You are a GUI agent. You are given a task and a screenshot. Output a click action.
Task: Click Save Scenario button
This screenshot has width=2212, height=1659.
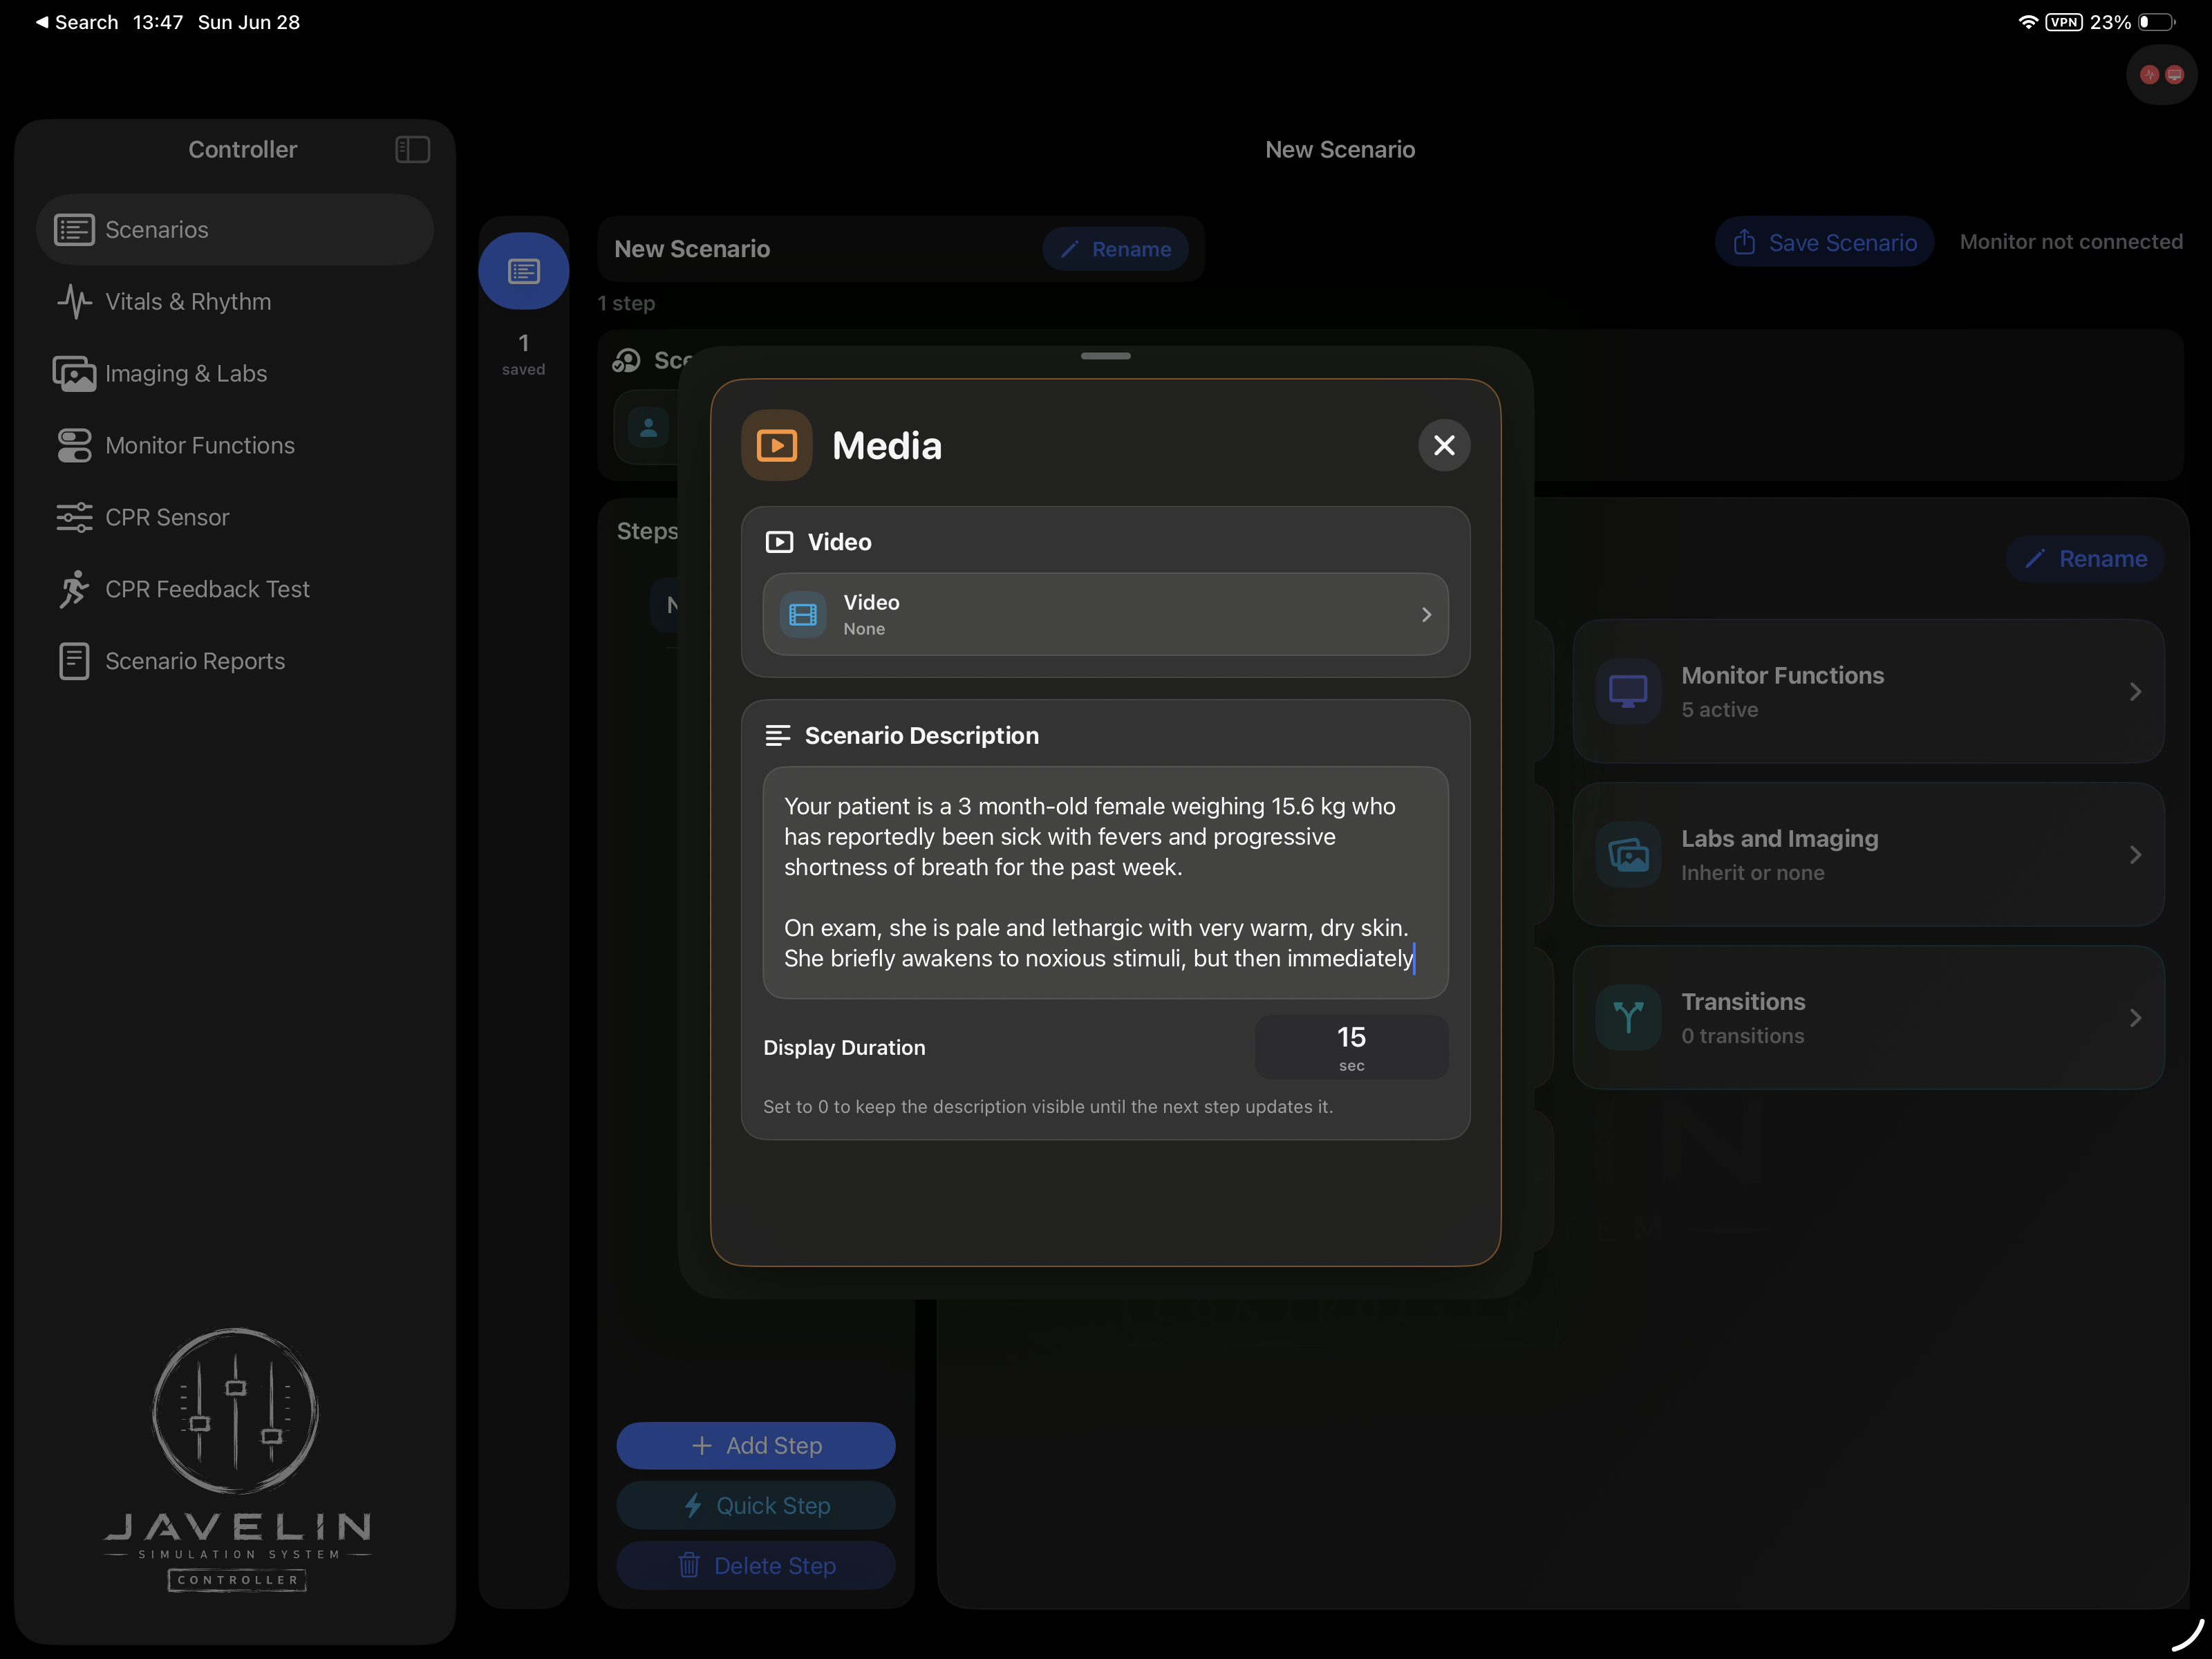(1824, 242)
